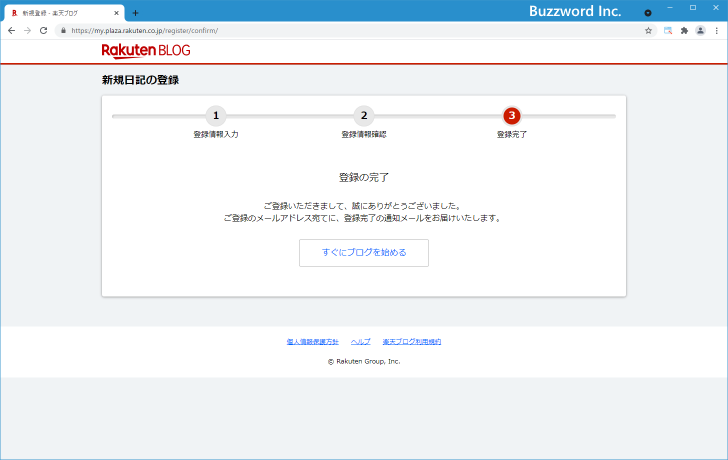Open the 楽天ブログ利用規約 footer link
Screen dimensions: 728x460
(412, 342)
